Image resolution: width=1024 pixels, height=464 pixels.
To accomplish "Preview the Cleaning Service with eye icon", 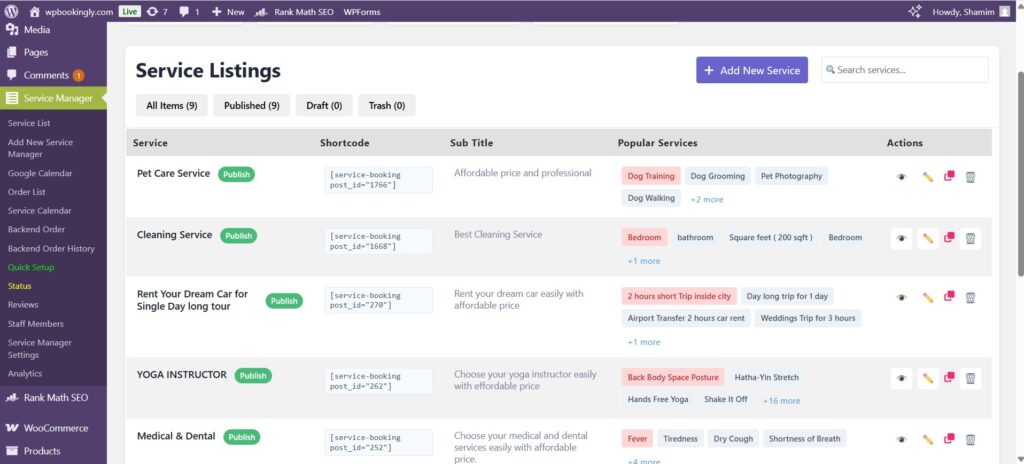I will coord(901,239).
